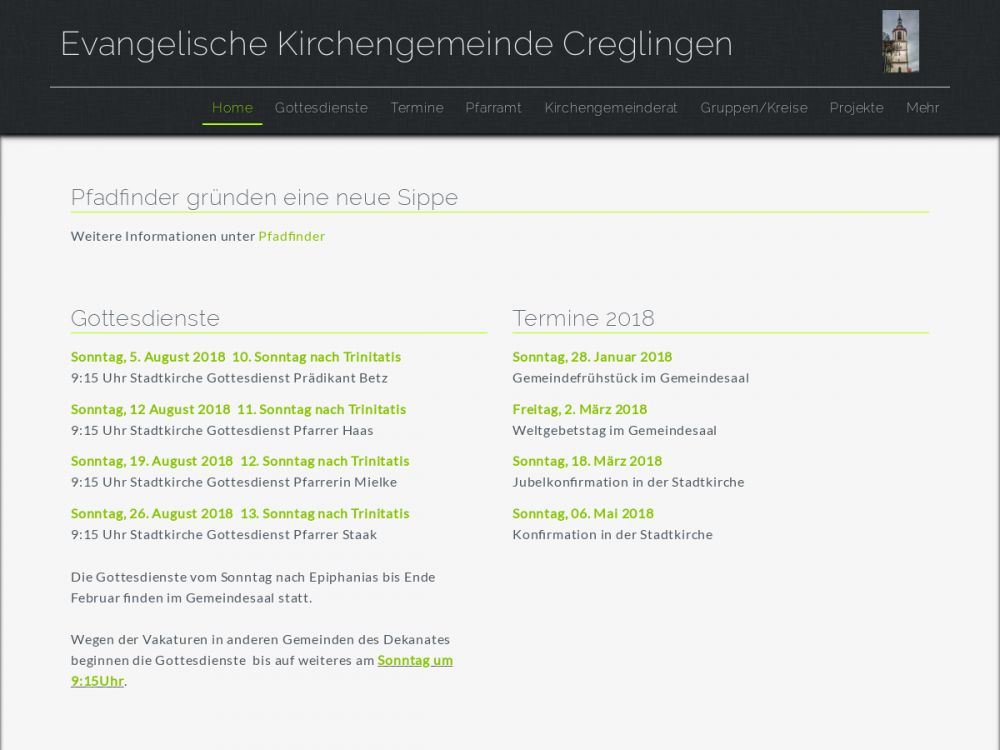Click the 'Pfadfinder gründen eine neue Sippe' heading
This screenshot has height=750, width=1000.
(264, 198)
